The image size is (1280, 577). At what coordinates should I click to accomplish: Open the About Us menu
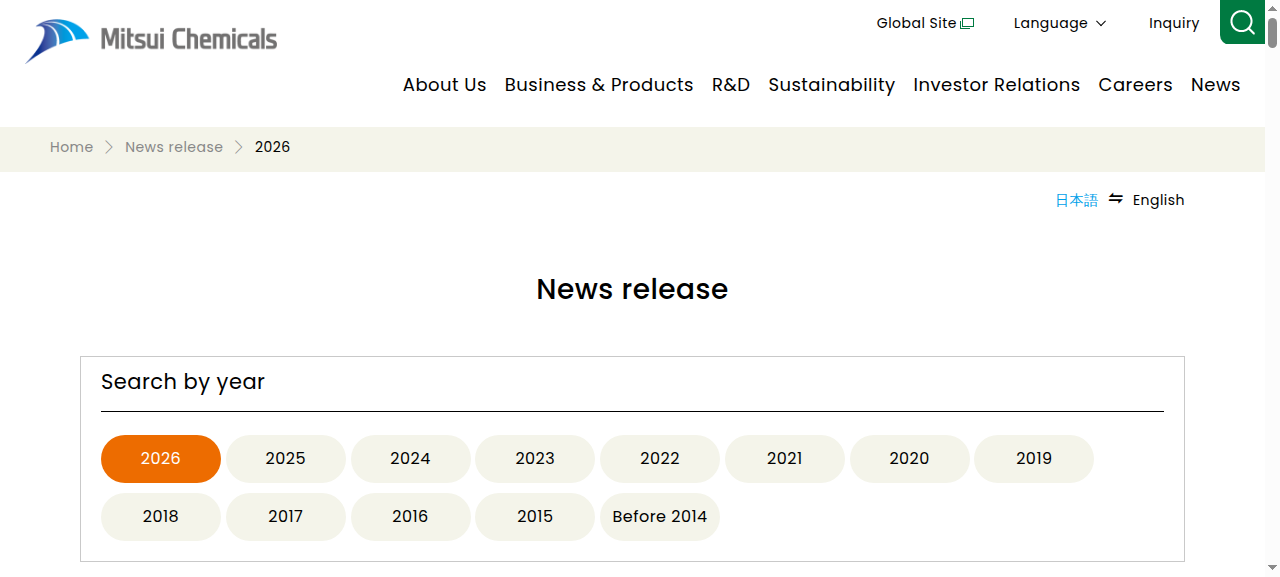pos(445,85)
